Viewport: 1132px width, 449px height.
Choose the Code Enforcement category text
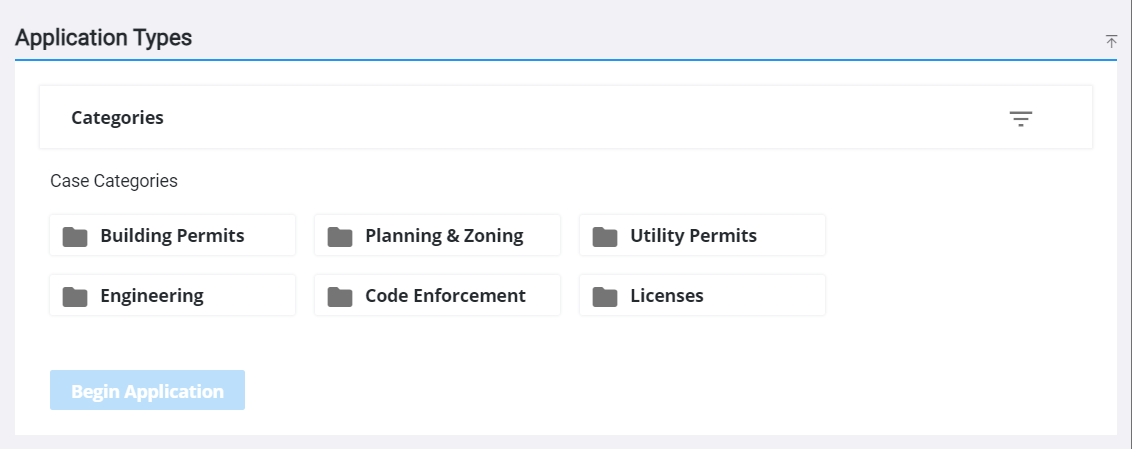445,295
